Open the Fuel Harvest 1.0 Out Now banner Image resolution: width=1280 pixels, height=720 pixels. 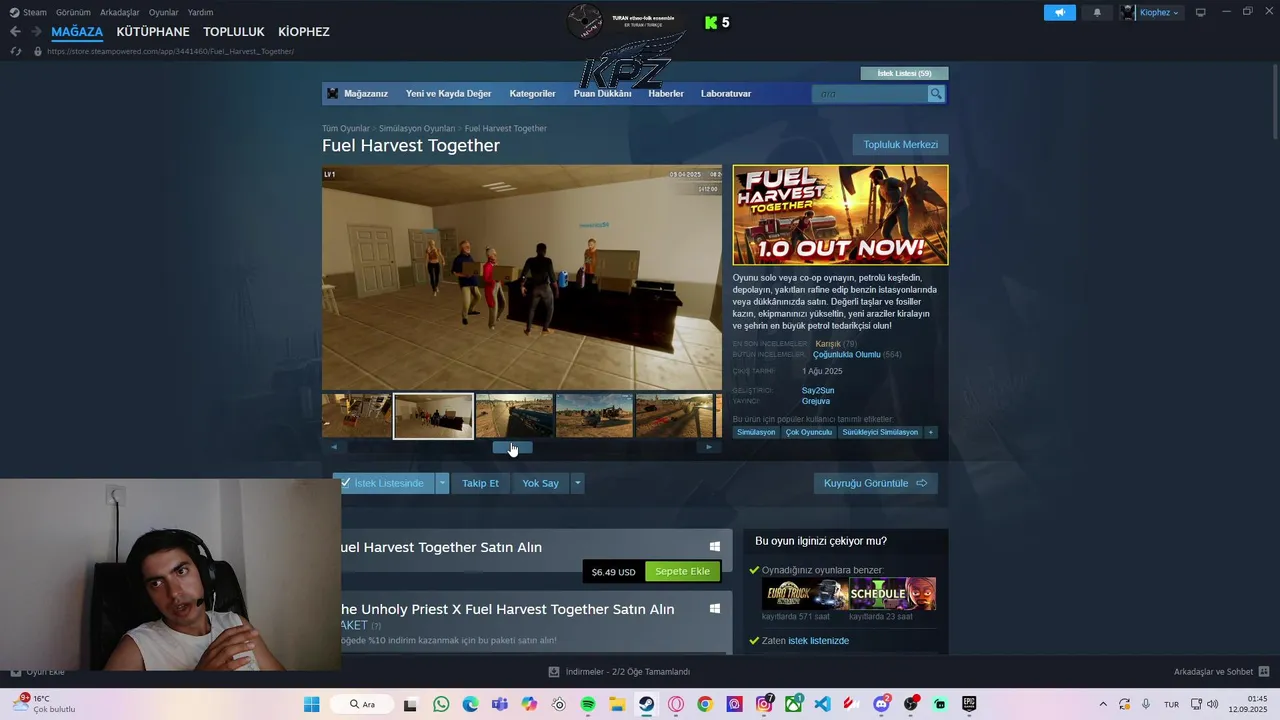coord(840,215)
